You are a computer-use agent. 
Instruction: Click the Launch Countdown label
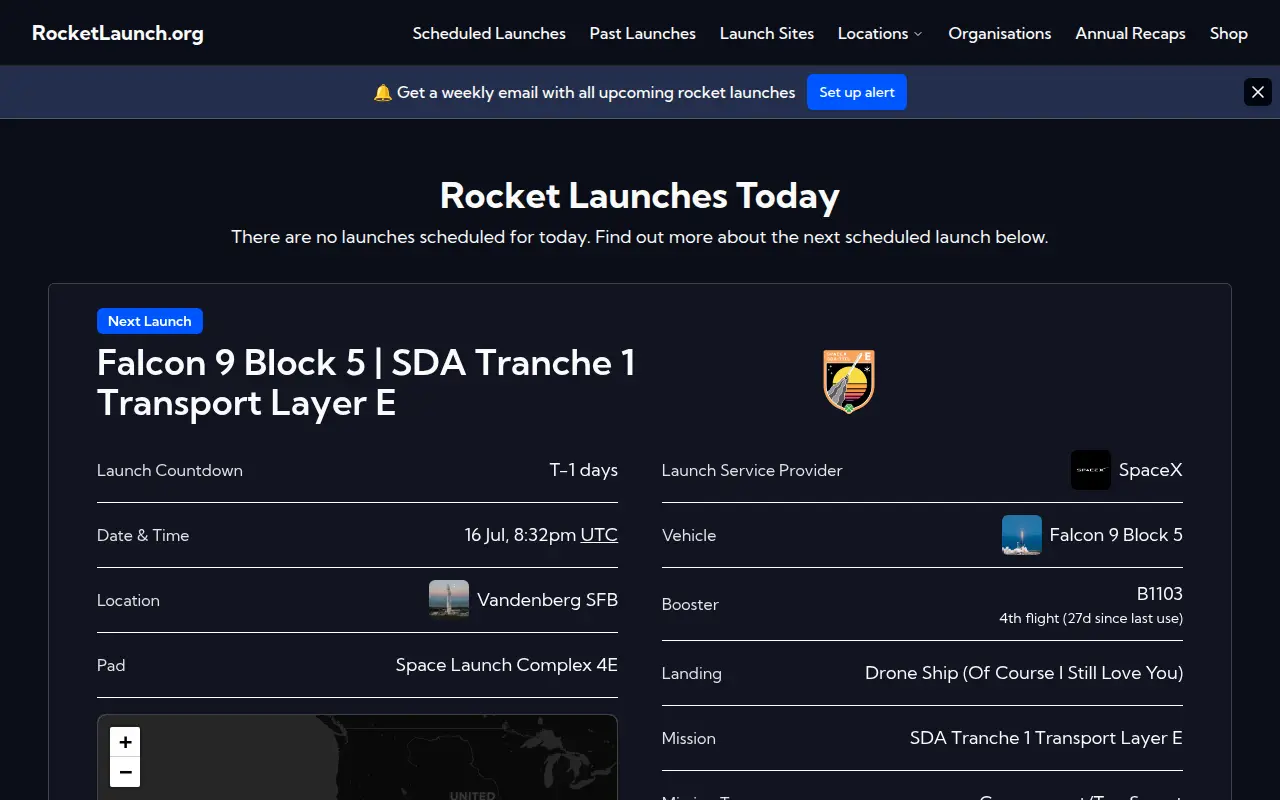[170, 470]
